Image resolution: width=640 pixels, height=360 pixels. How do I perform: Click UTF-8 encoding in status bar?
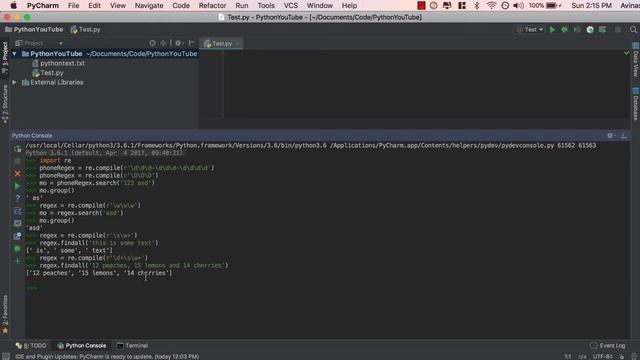tap(602, 356)
